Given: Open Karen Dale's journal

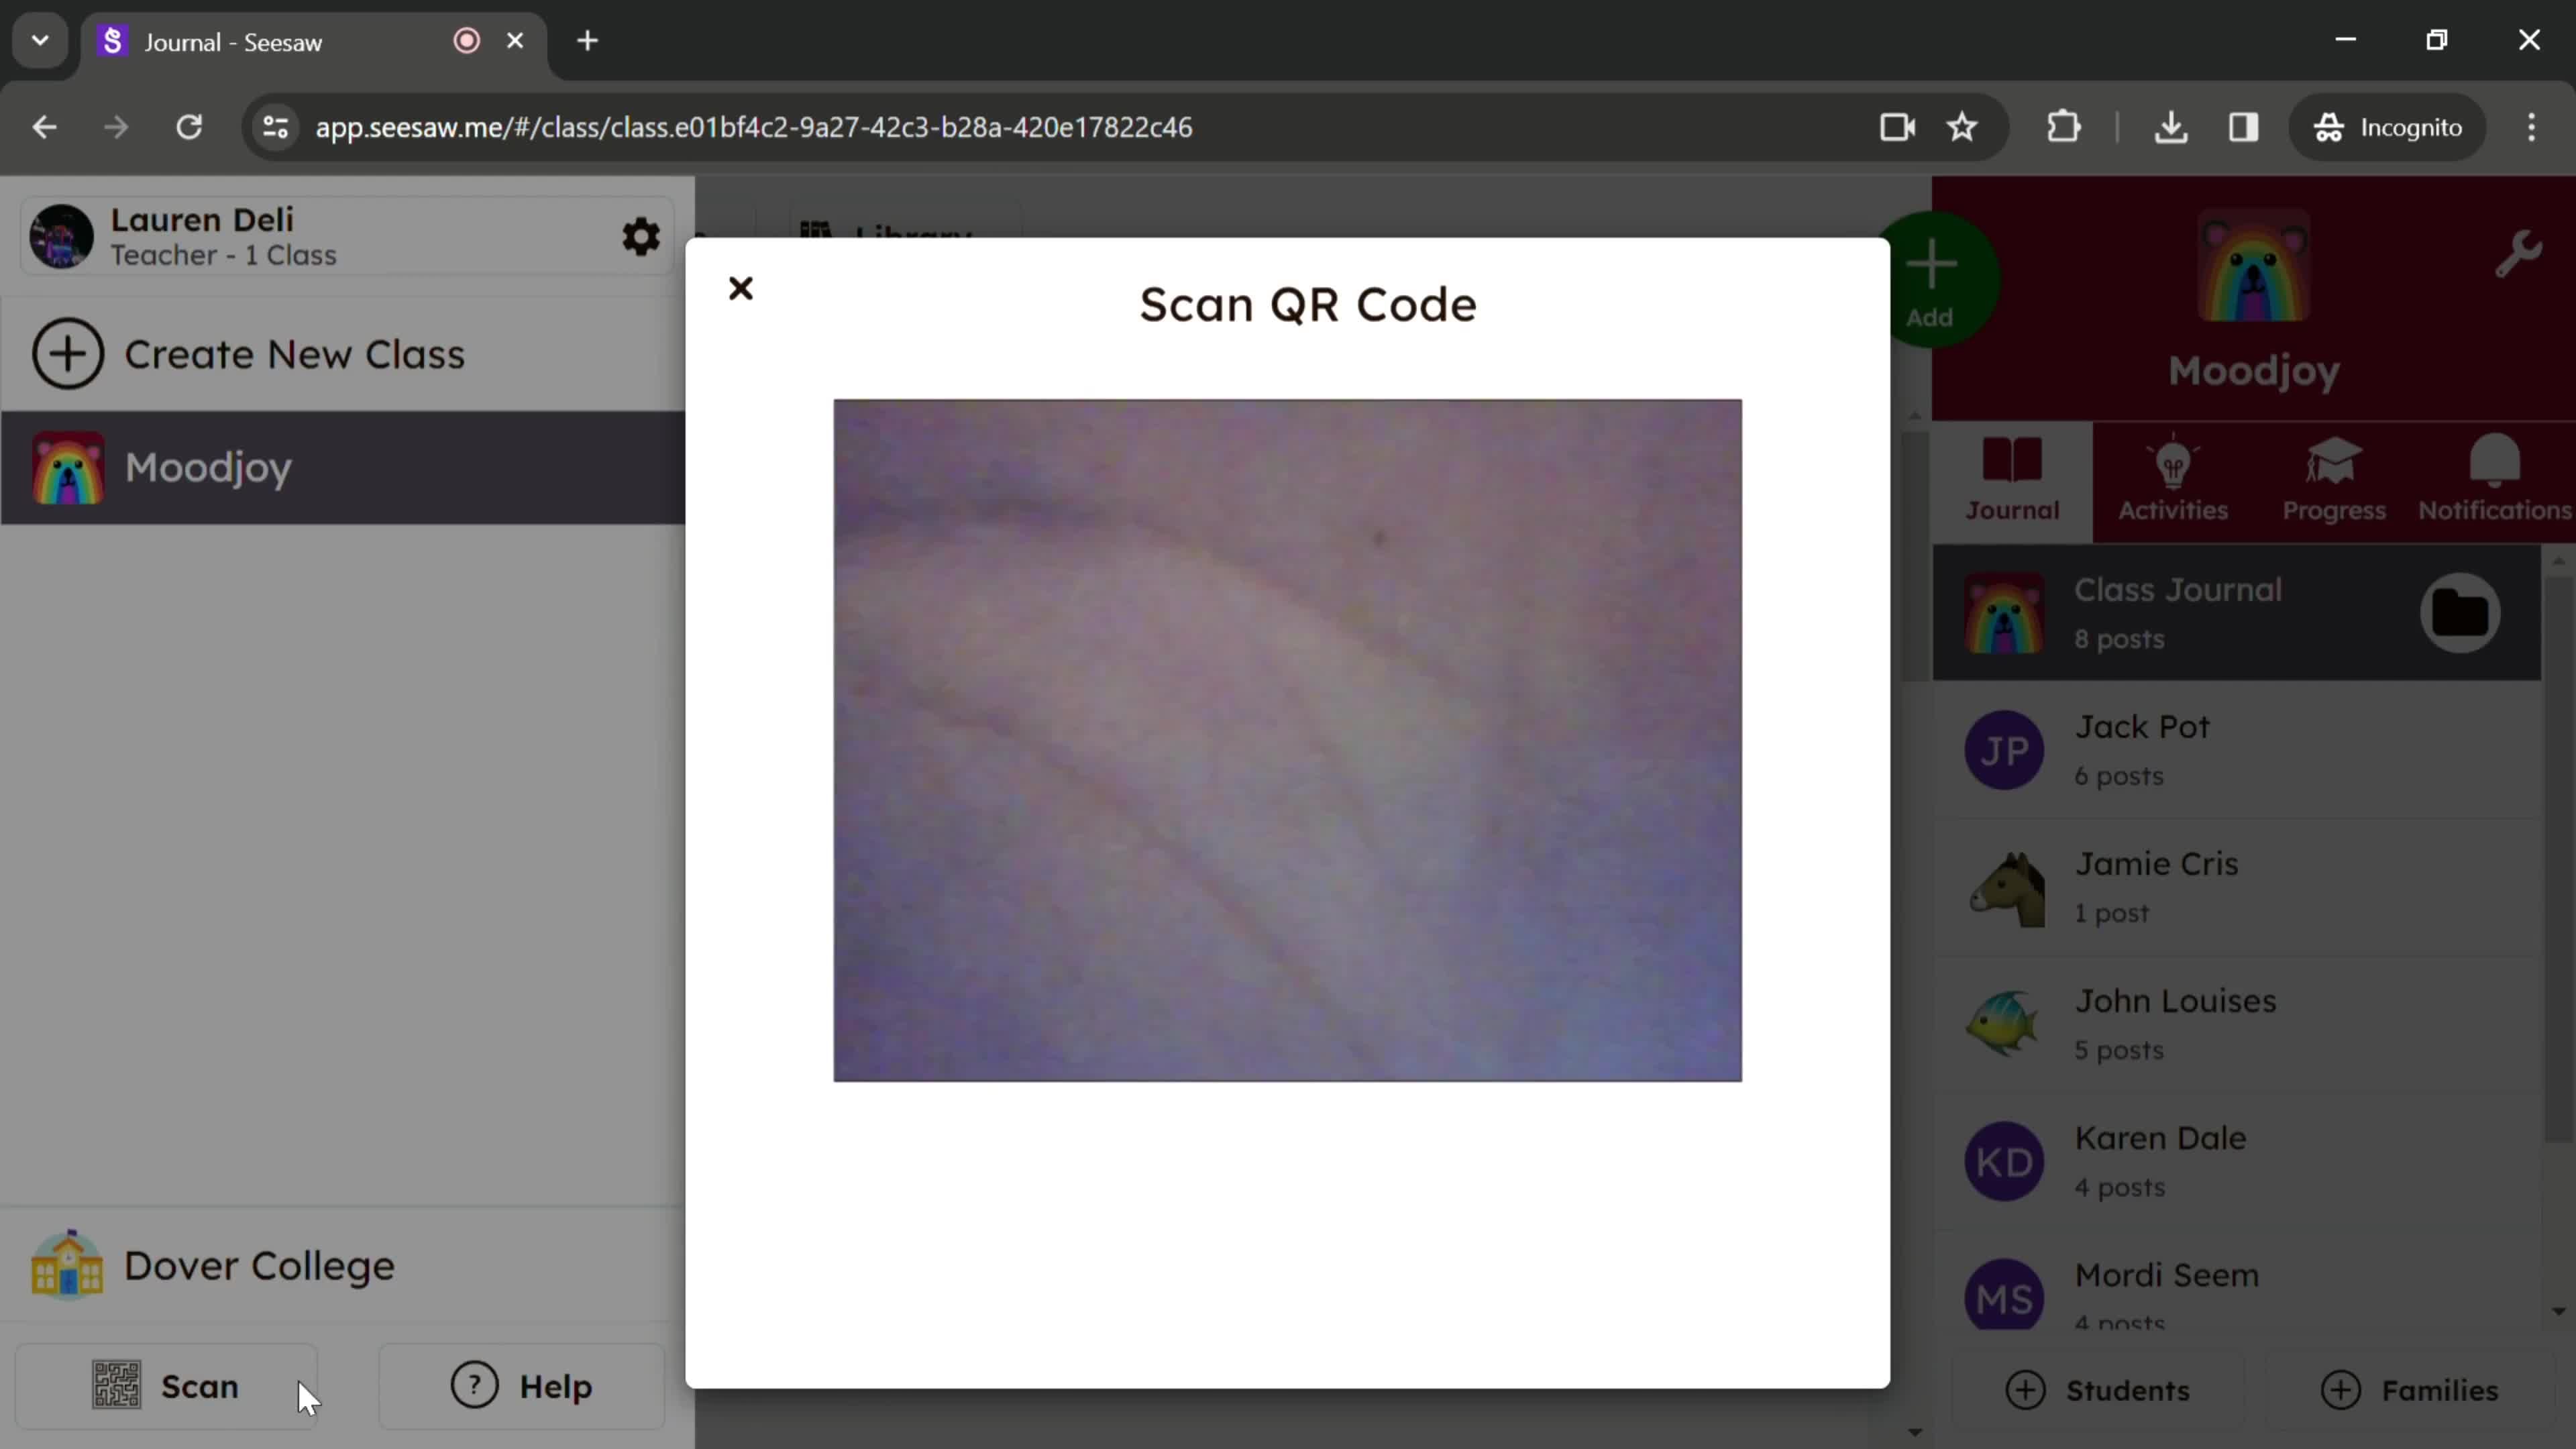Looking at the screenshot, I should click(2237, 1161).
